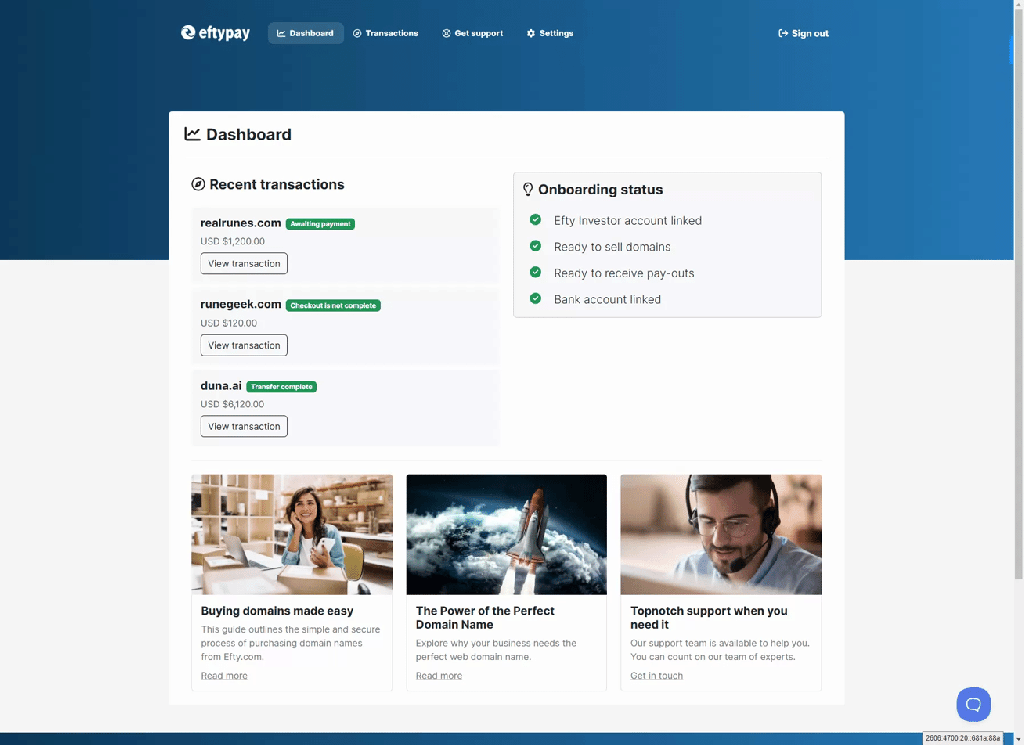Click the eftypay logo
This screenshot has height=745, width=1024.
pyautogui.click(x=215, y=33)
